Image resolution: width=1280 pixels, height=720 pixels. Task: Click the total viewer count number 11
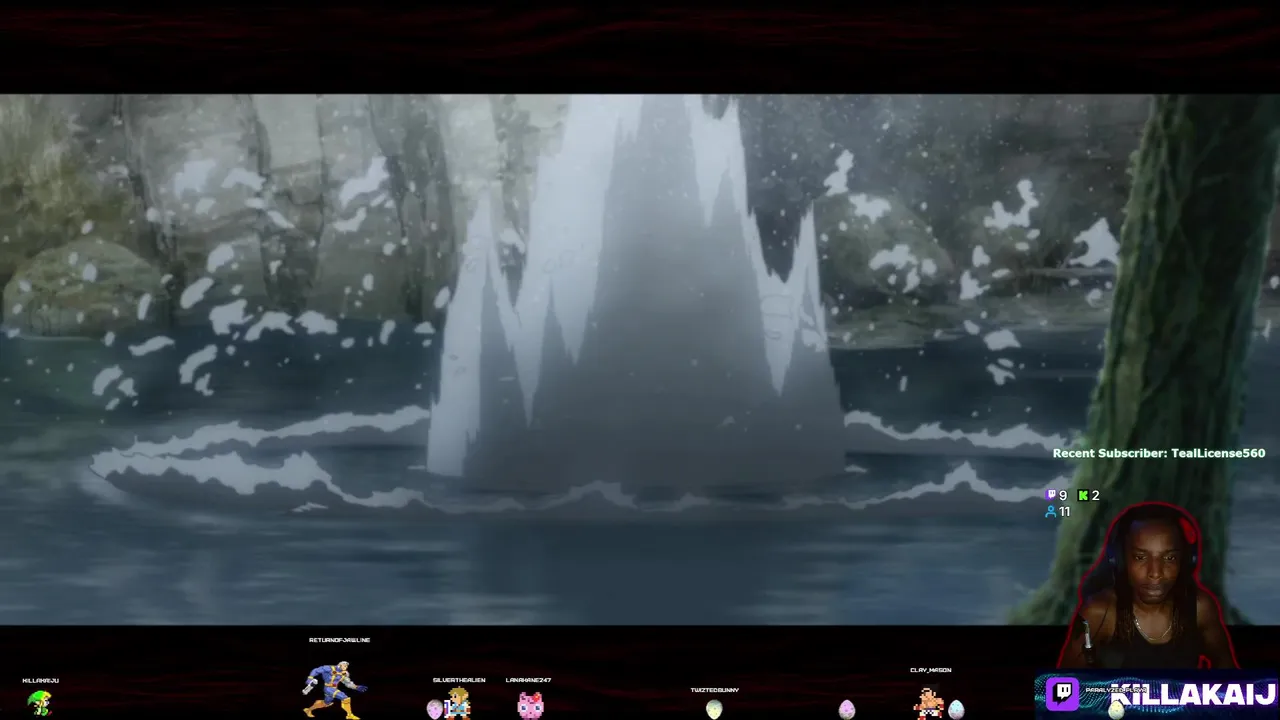(x=1064, y=511)
